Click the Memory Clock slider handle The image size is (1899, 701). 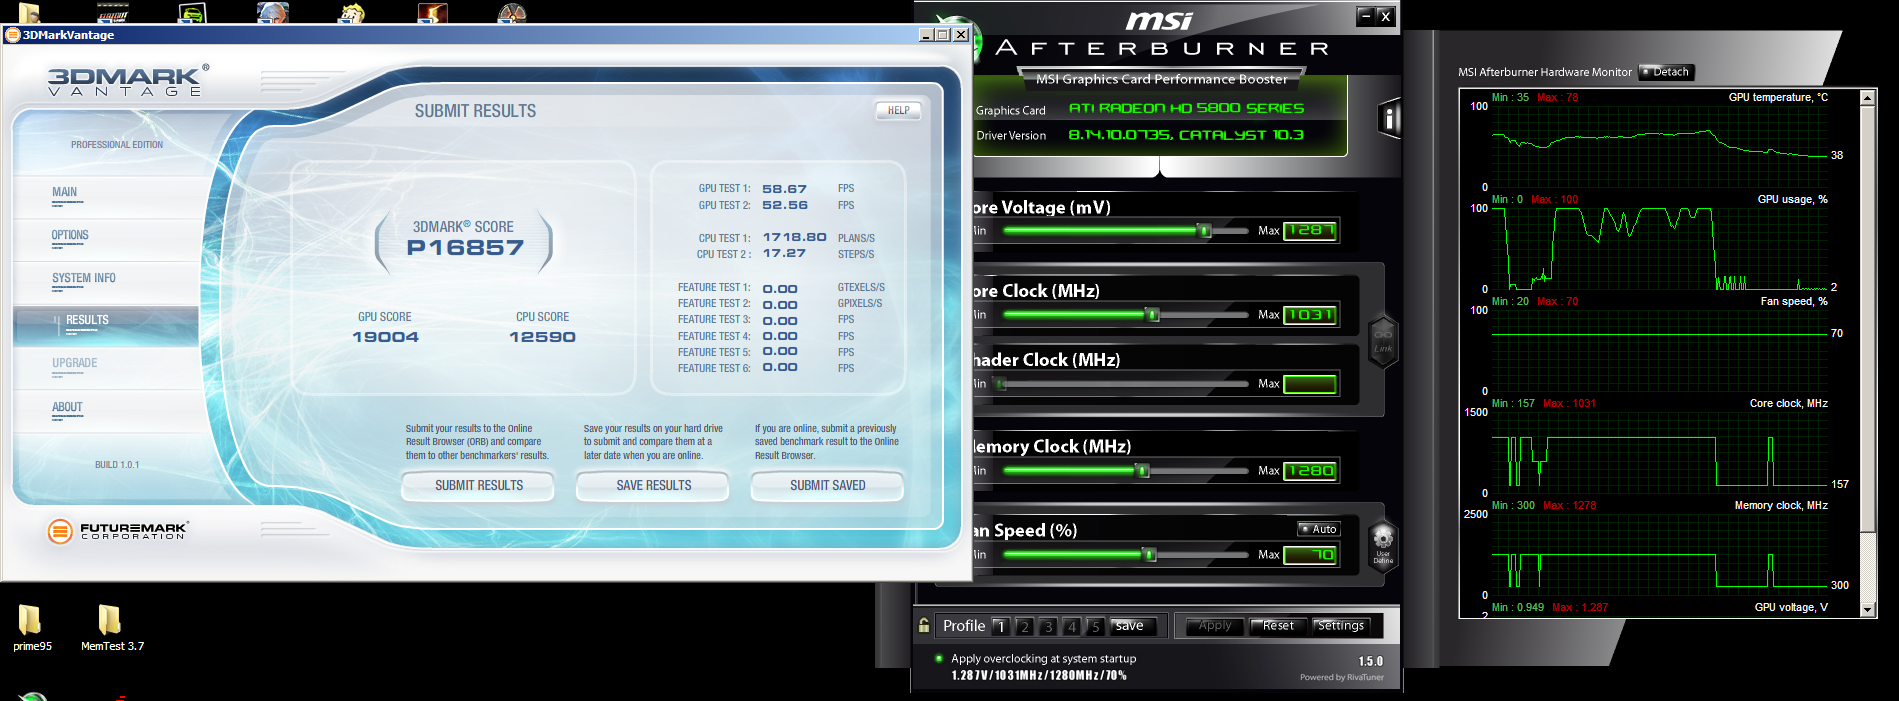1142,471
